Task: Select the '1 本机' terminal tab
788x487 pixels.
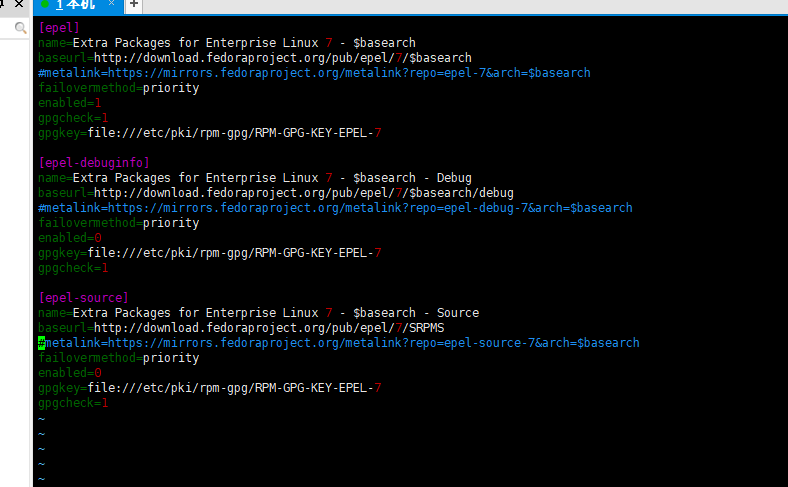Action: (75, 5)
